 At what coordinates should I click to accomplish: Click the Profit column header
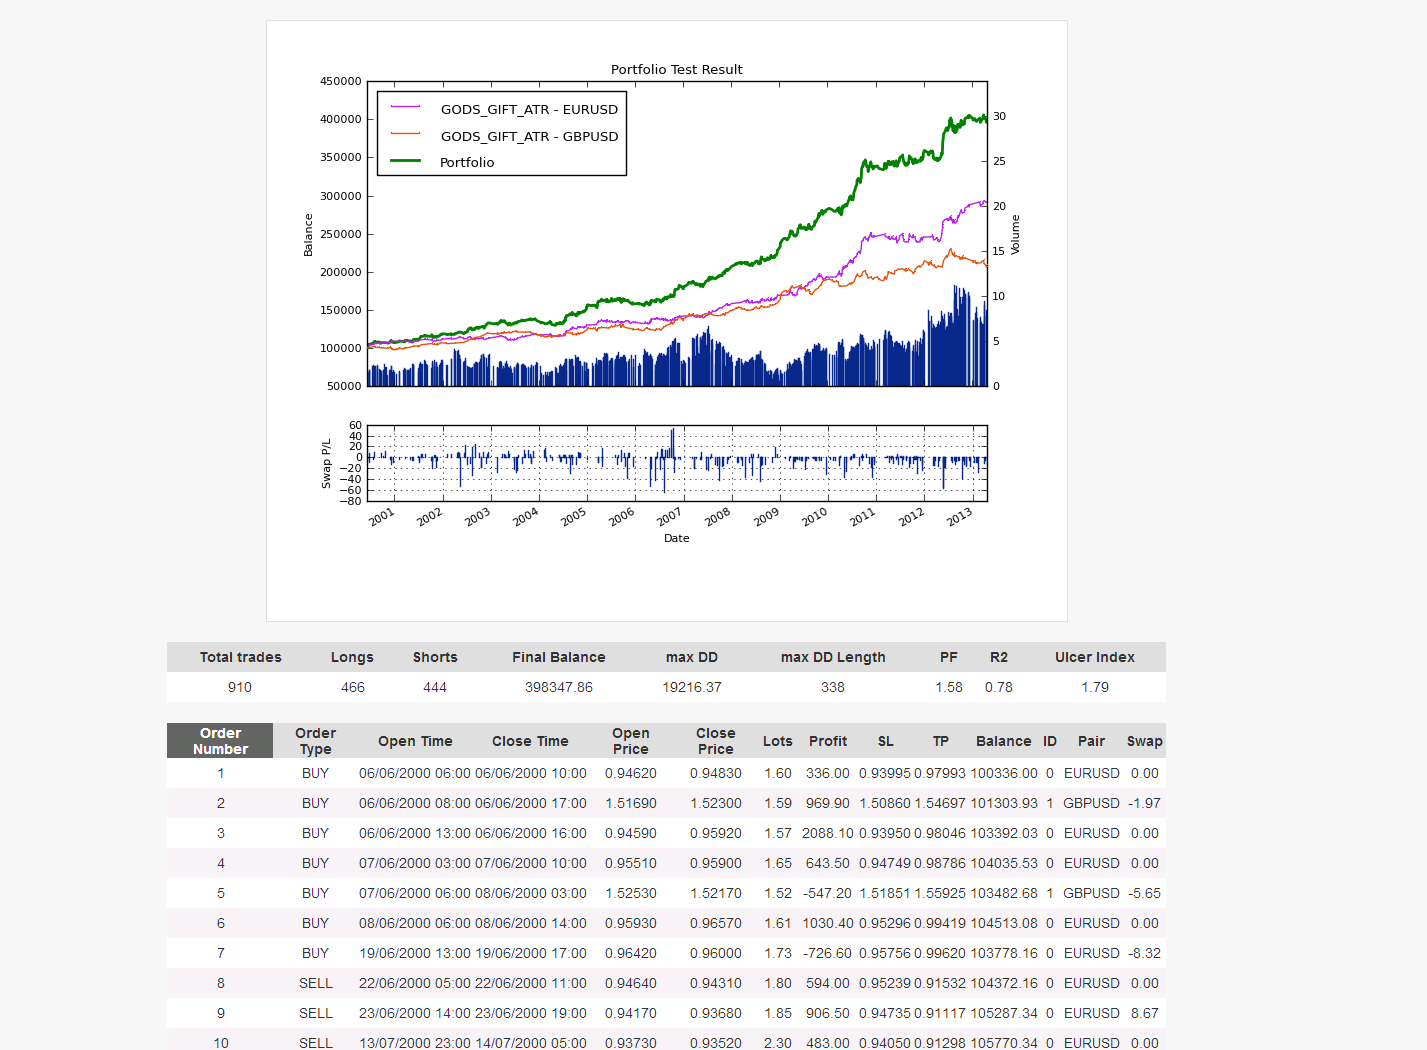(x=828, y=741)
